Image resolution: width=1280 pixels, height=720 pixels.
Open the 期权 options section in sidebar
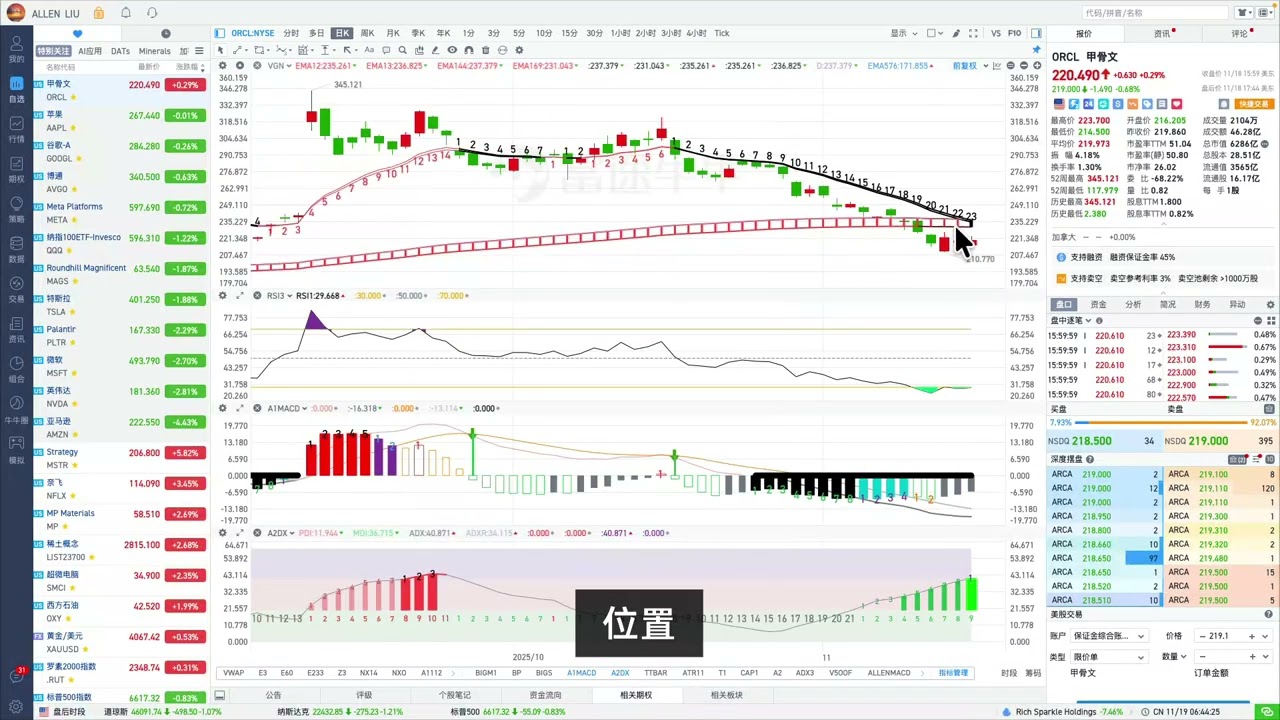coord(16,170)
